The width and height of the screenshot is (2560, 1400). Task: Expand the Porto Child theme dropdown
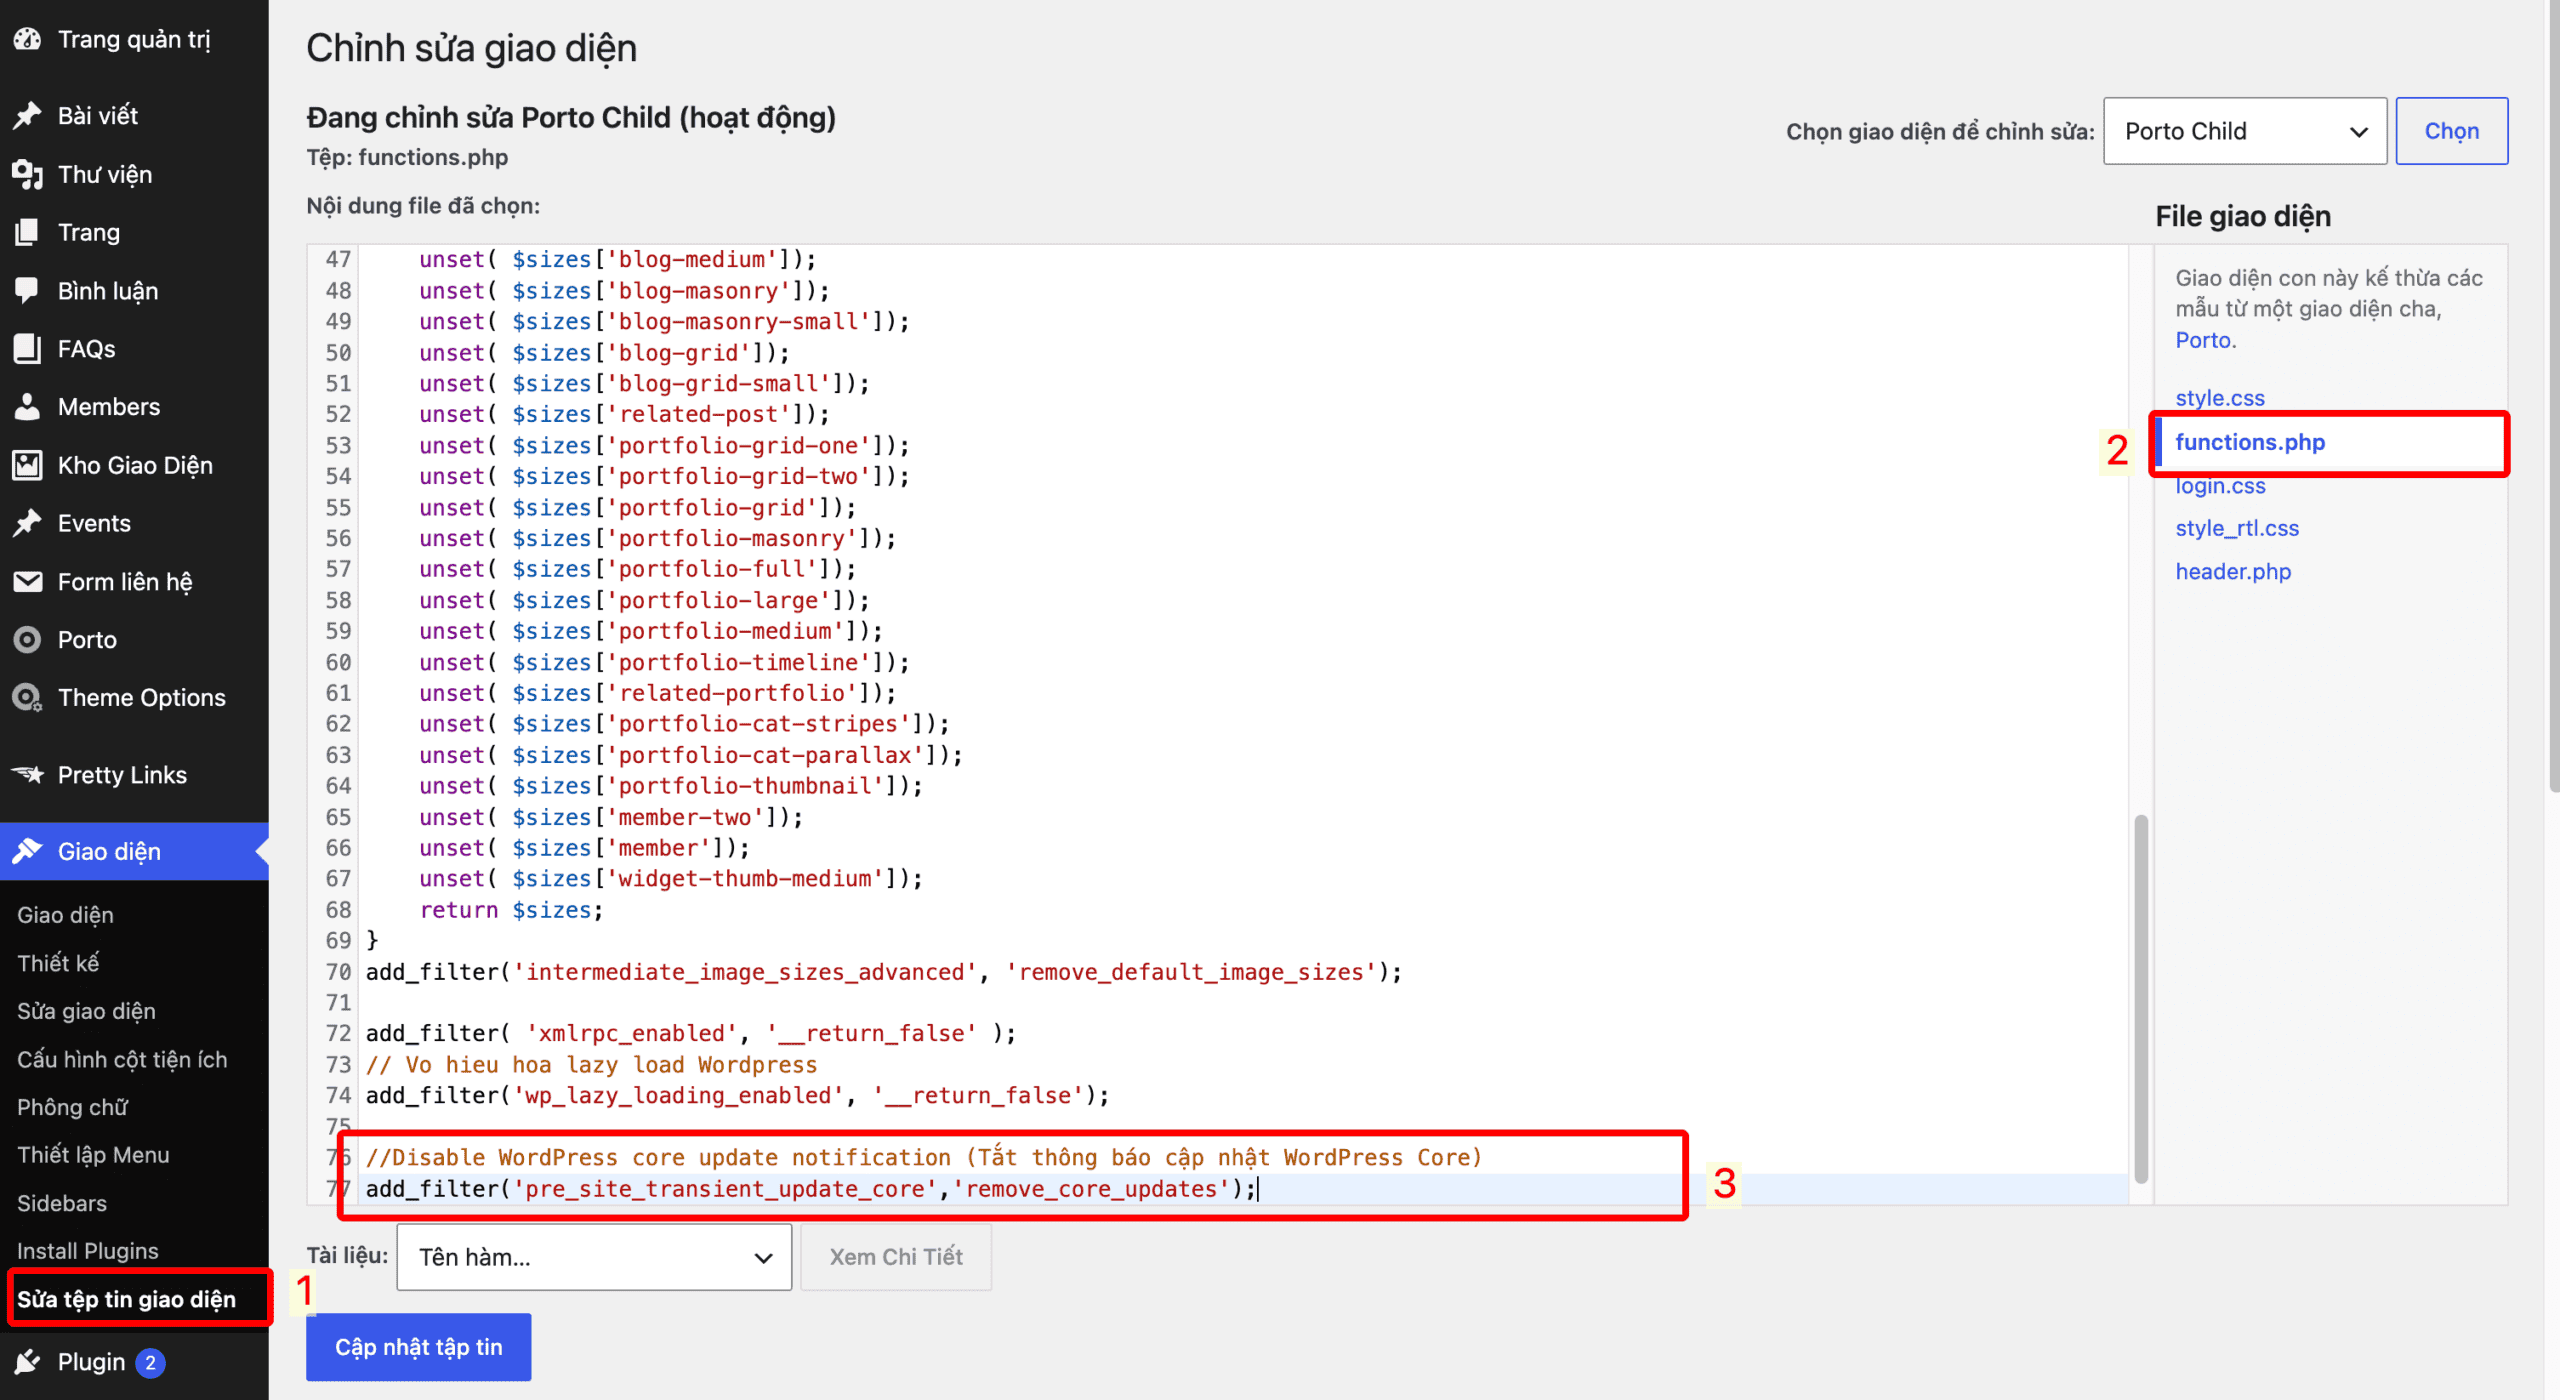(x=2245, y=131)
